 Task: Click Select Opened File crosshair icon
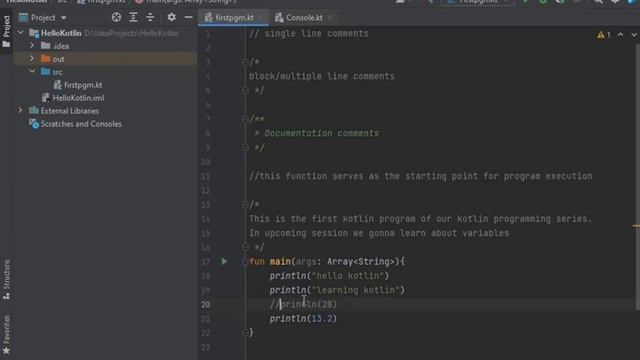[116, 17]
